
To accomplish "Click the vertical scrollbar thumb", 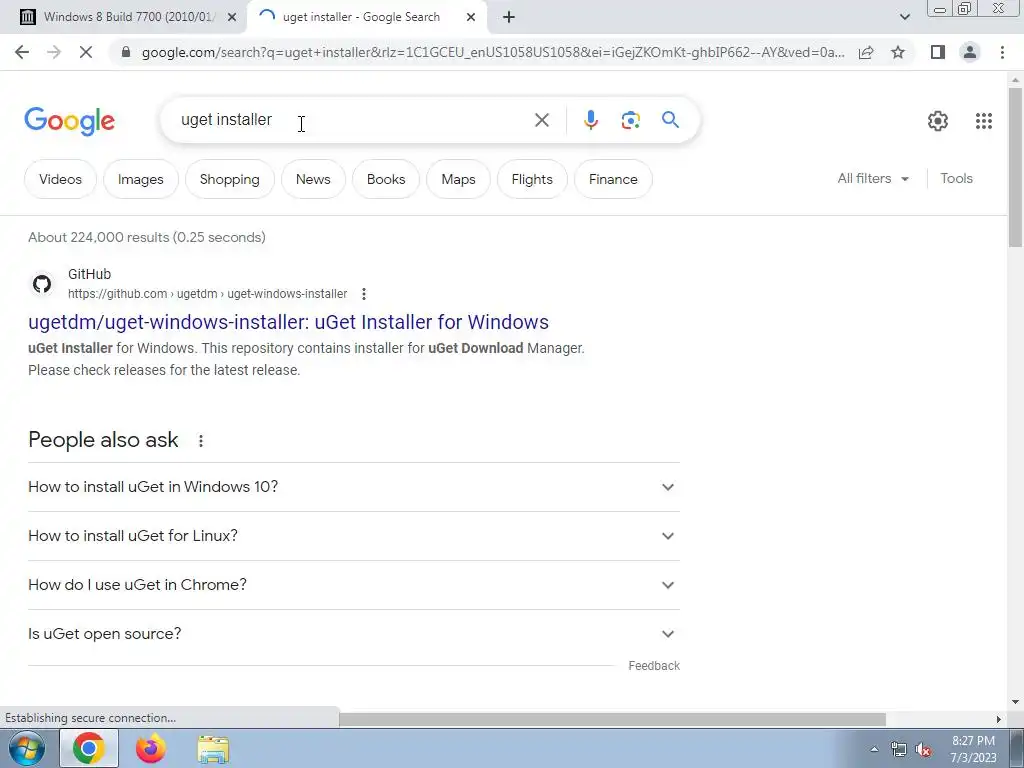I will 1015,167.
